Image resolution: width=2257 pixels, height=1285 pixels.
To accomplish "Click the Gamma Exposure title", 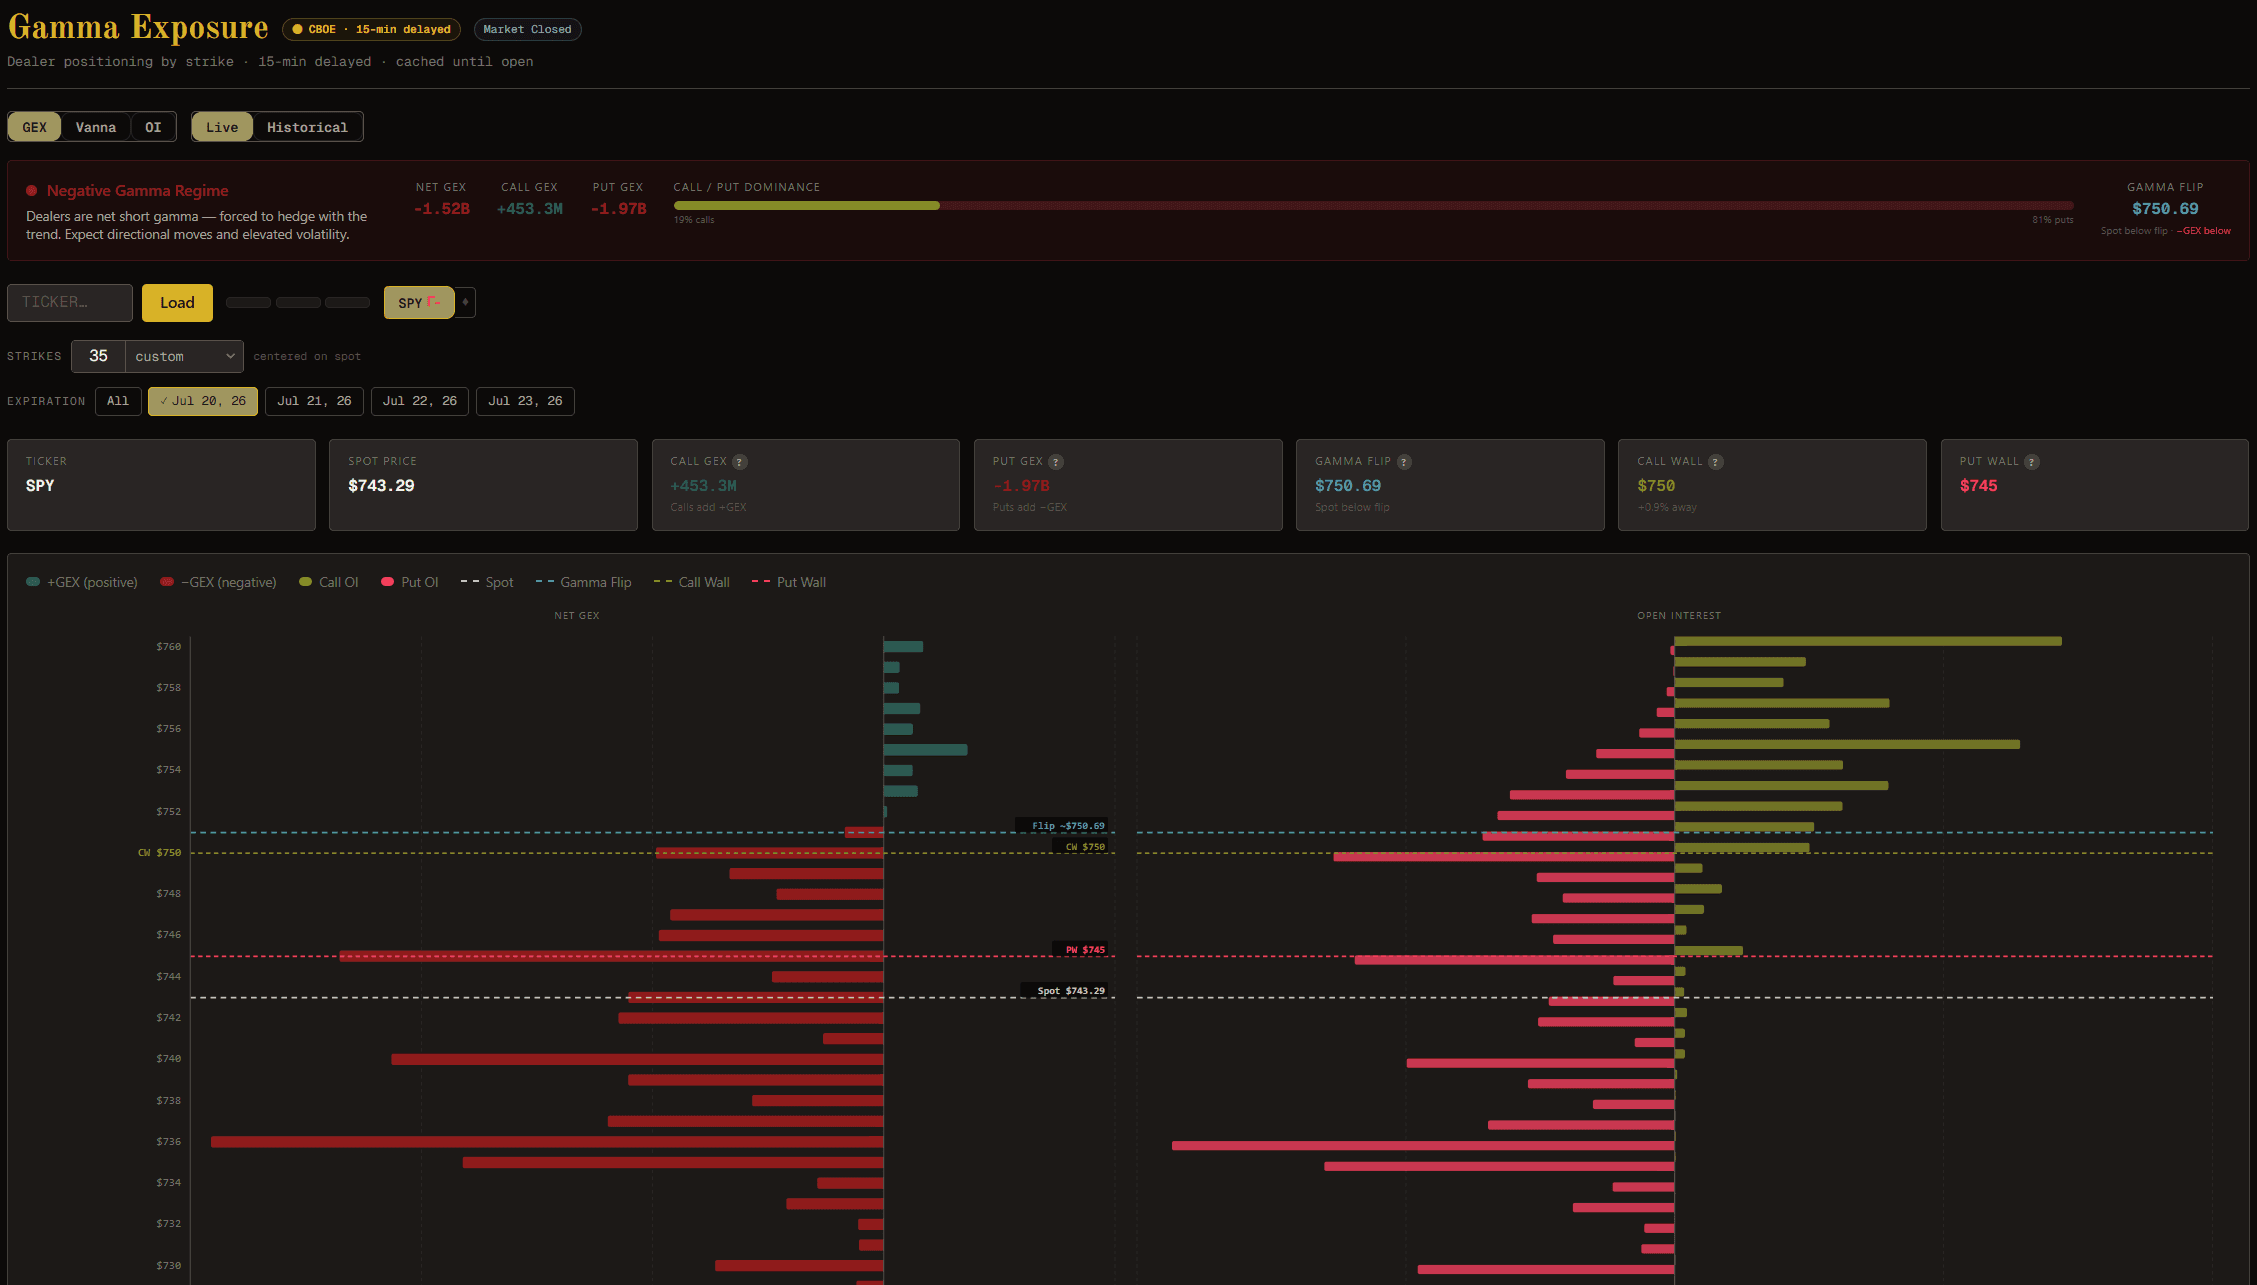I will (x=138, y=27).
